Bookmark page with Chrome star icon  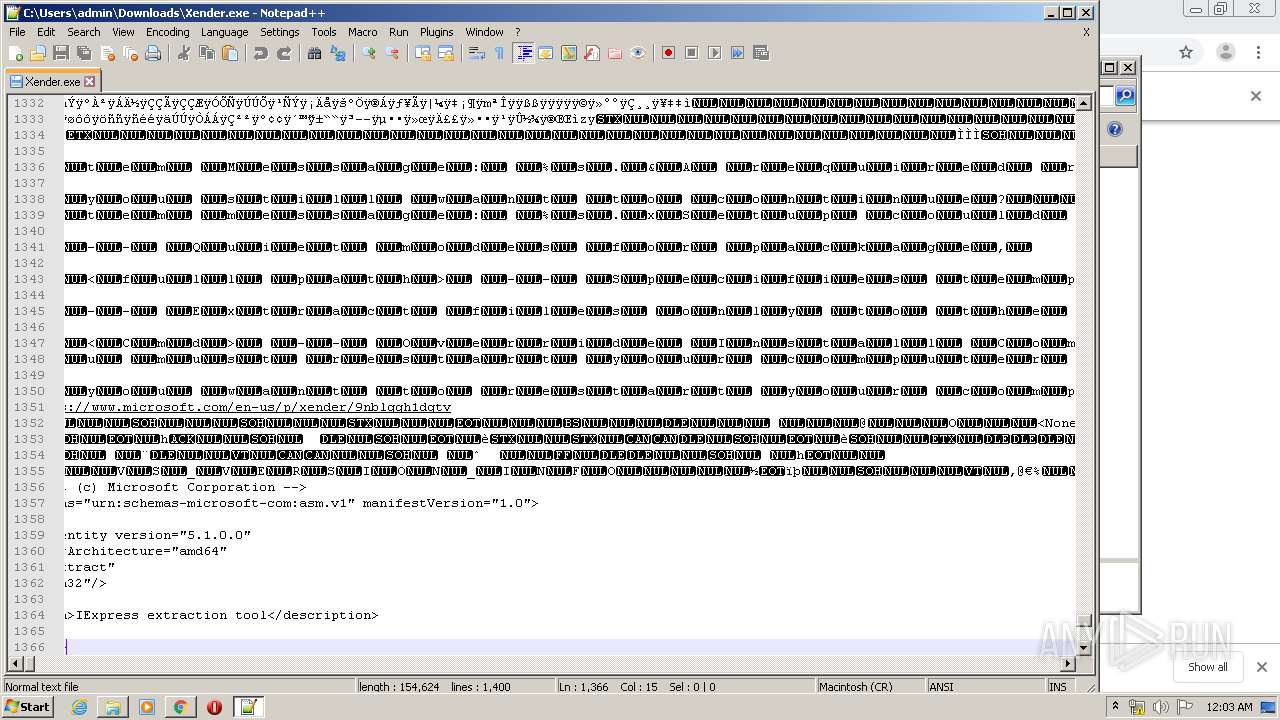(1186, 52)
